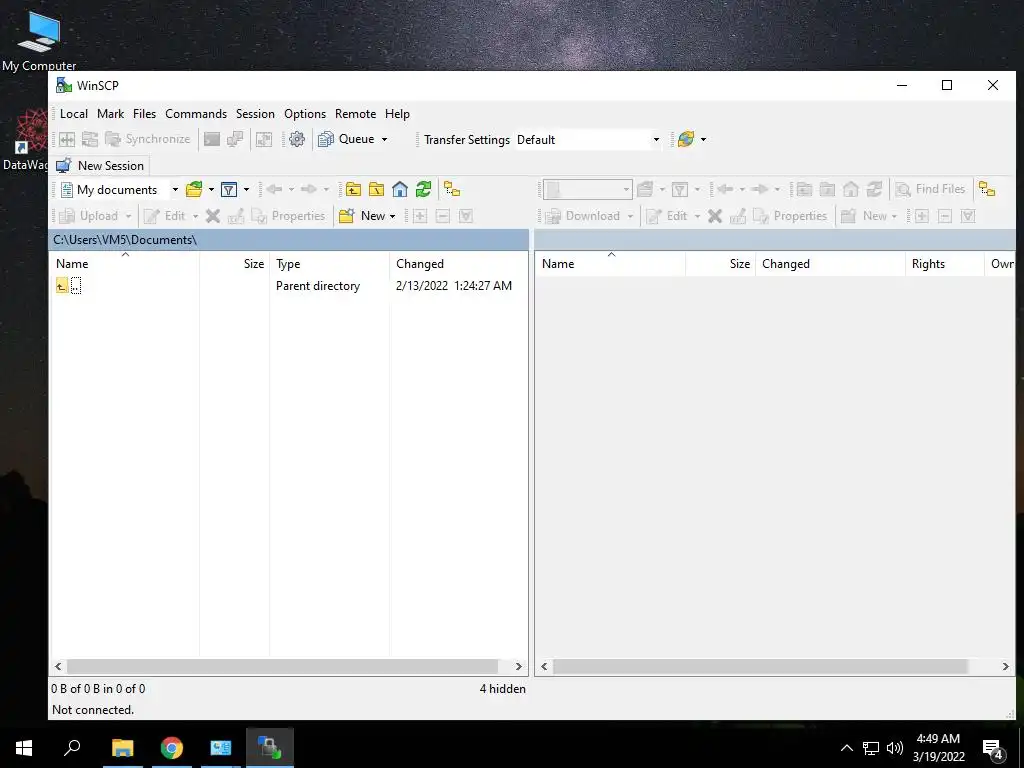Image resolution: width=1024 pixels, height=768 pixels.
Task: Click the New Session tab
Action: coord(101,166)
